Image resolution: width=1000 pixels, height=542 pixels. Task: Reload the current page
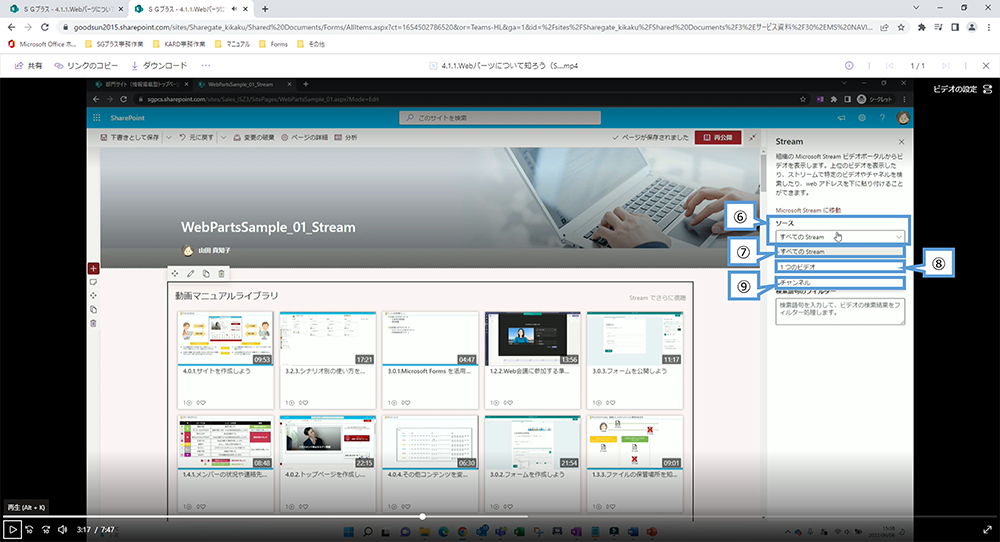(45, 27)
